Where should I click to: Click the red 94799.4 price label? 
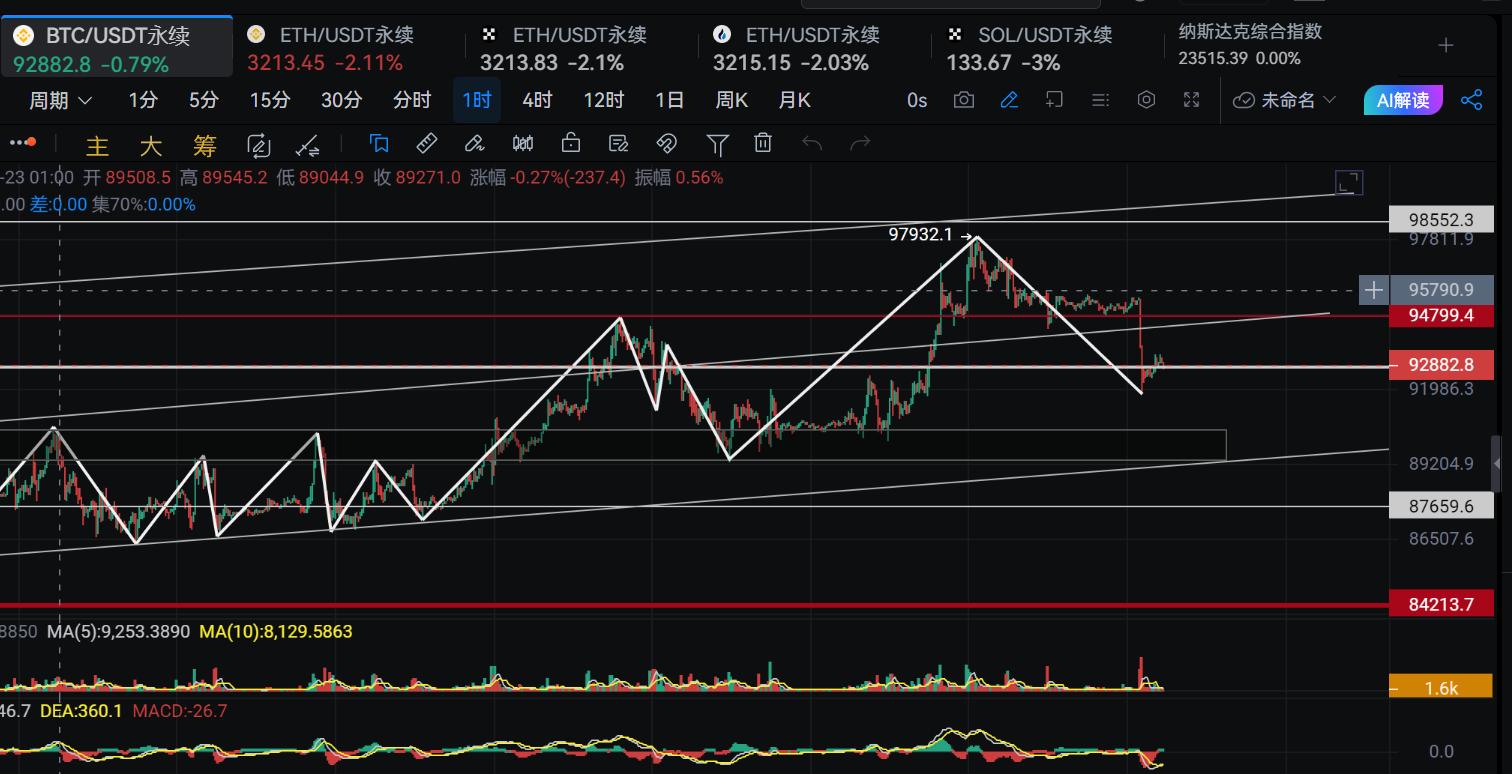point(1441,316)
